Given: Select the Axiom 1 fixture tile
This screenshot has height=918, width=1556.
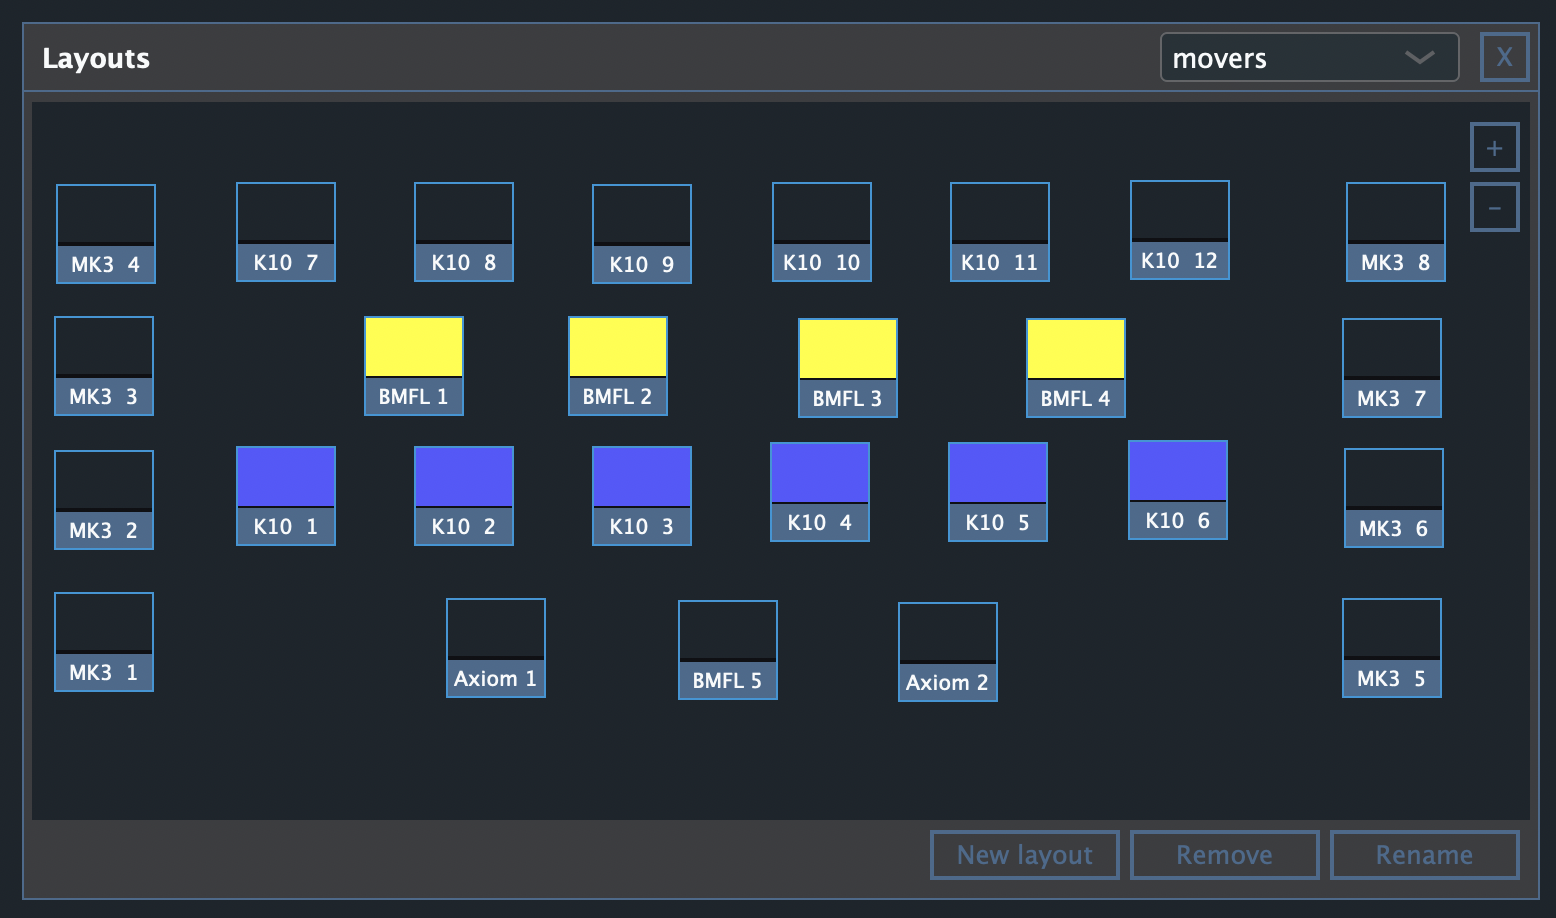Looking at the screenshot, I should tap(496, 647).
